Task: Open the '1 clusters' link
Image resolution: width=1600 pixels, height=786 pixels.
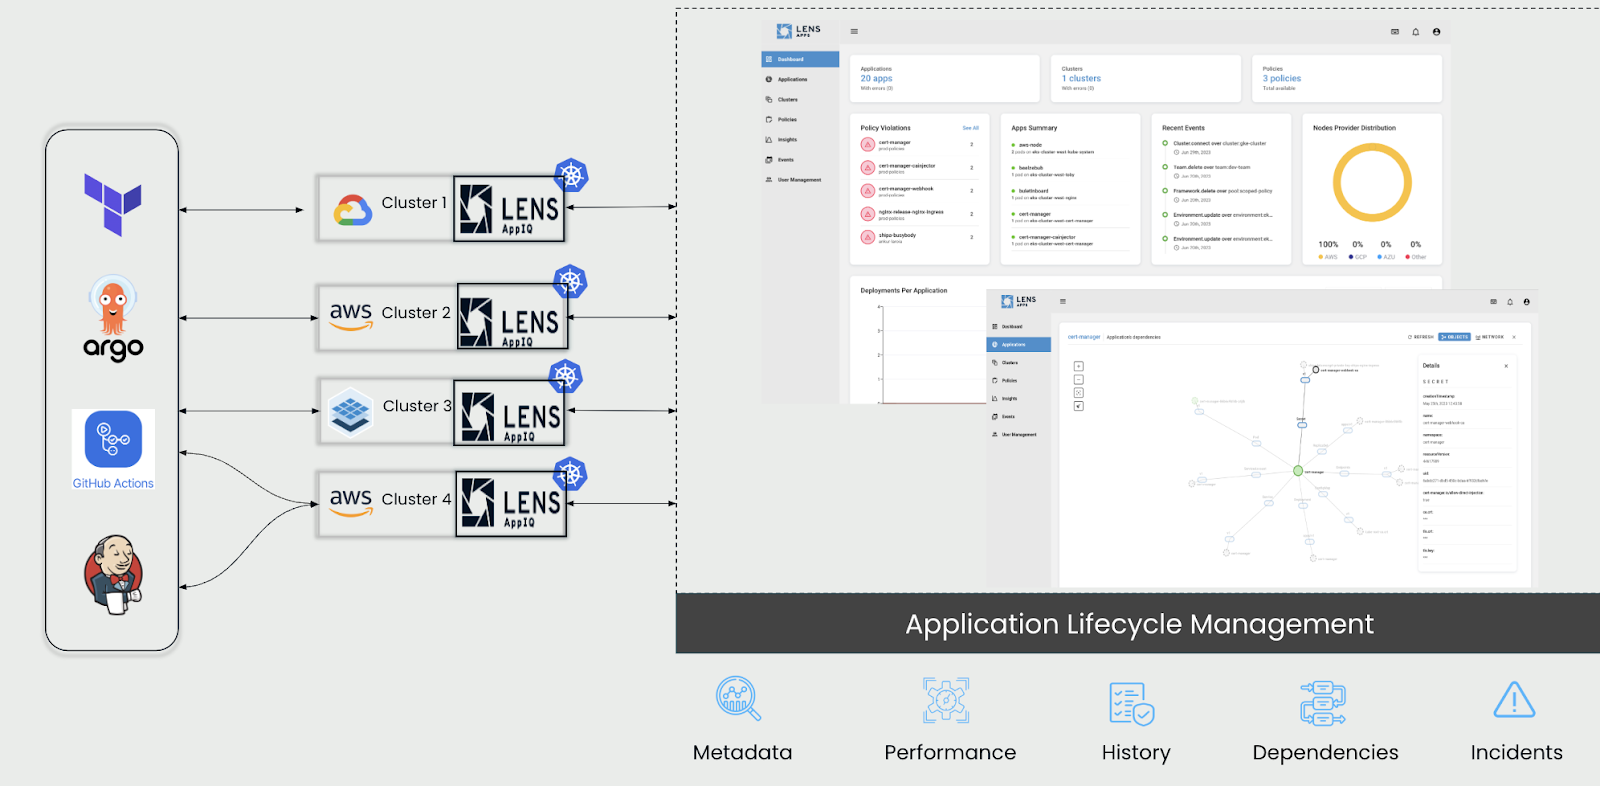Action: pos(1081,78)
